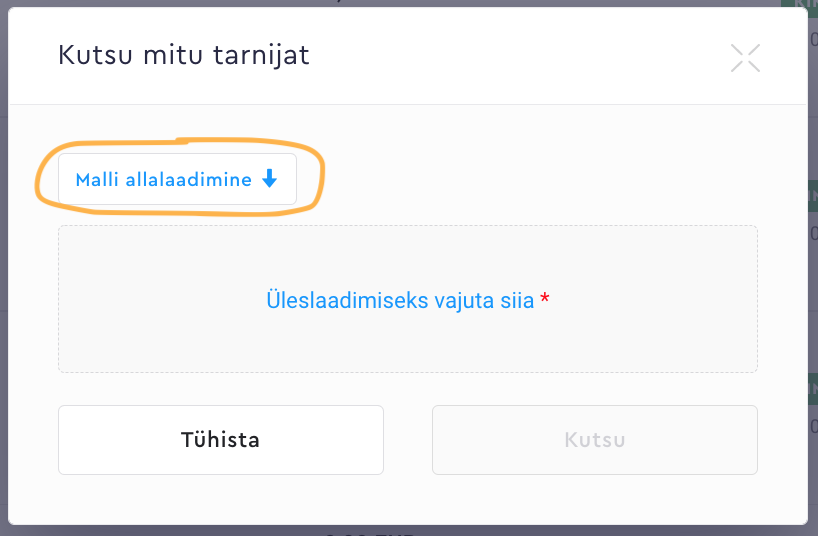Click the empty header area beside the title
This screenshot has width=818, height=536.
pyautogui.click(x=520, y=55)
